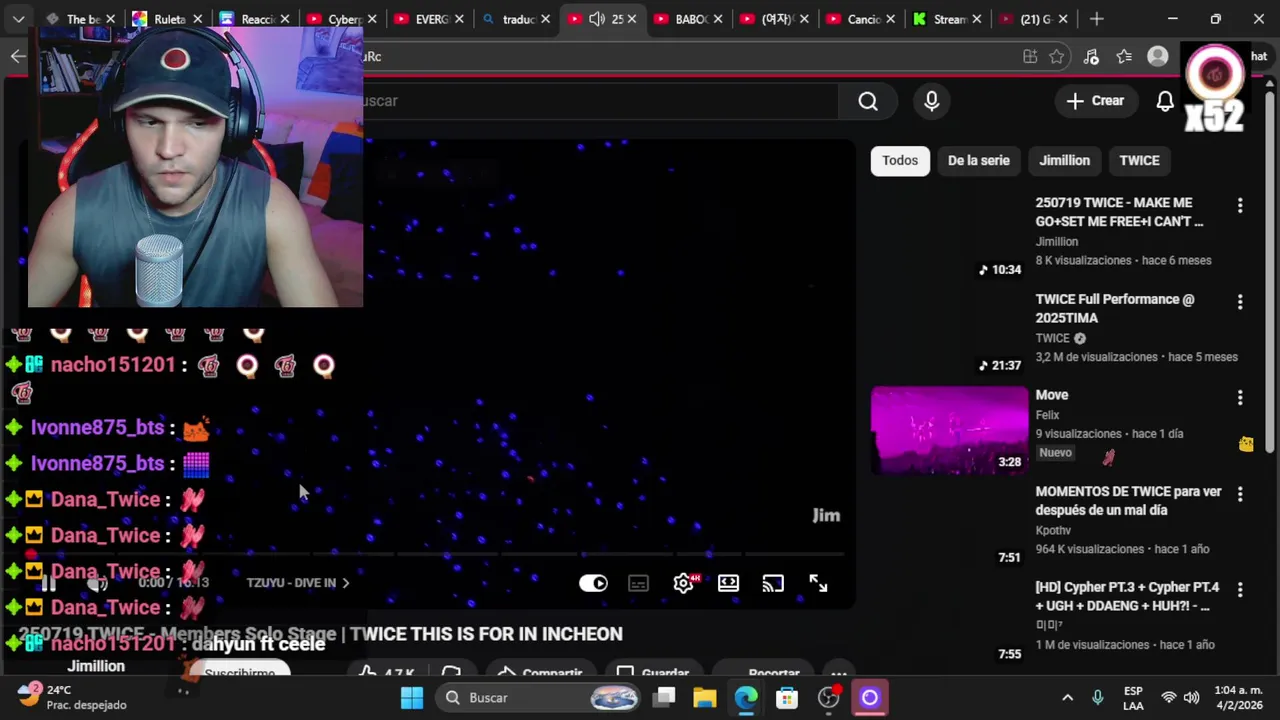The height and width of the screenshot is (720, 1280).
Task: Open YouTube notifications bell
Action: [1165, 101]
